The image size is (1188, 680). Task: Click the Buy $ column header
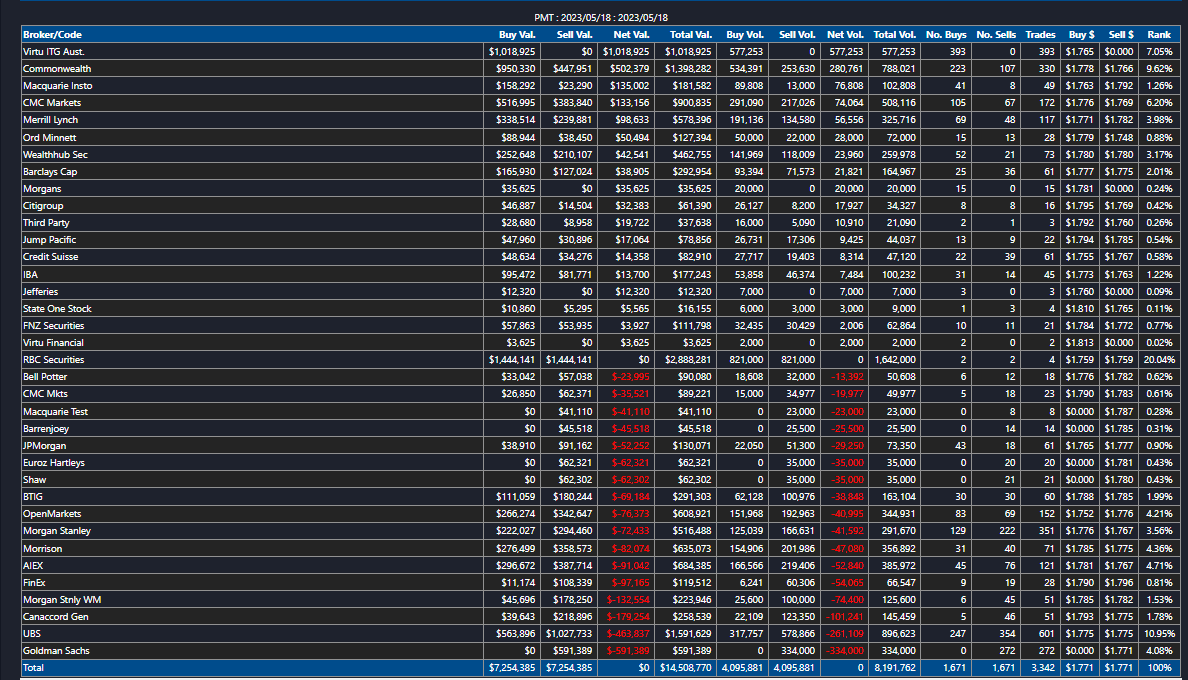(1081, 35)
